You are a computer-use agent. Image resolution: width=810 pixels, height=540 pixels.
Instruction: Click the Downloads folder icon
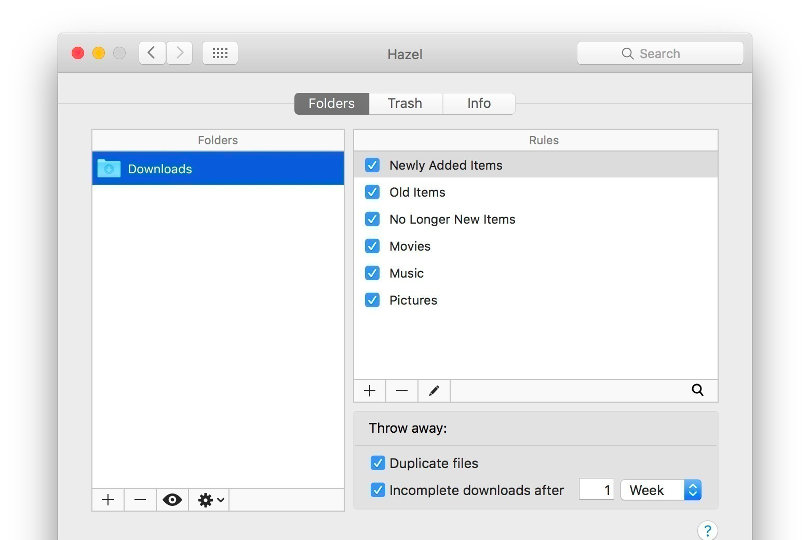[109, 168]
